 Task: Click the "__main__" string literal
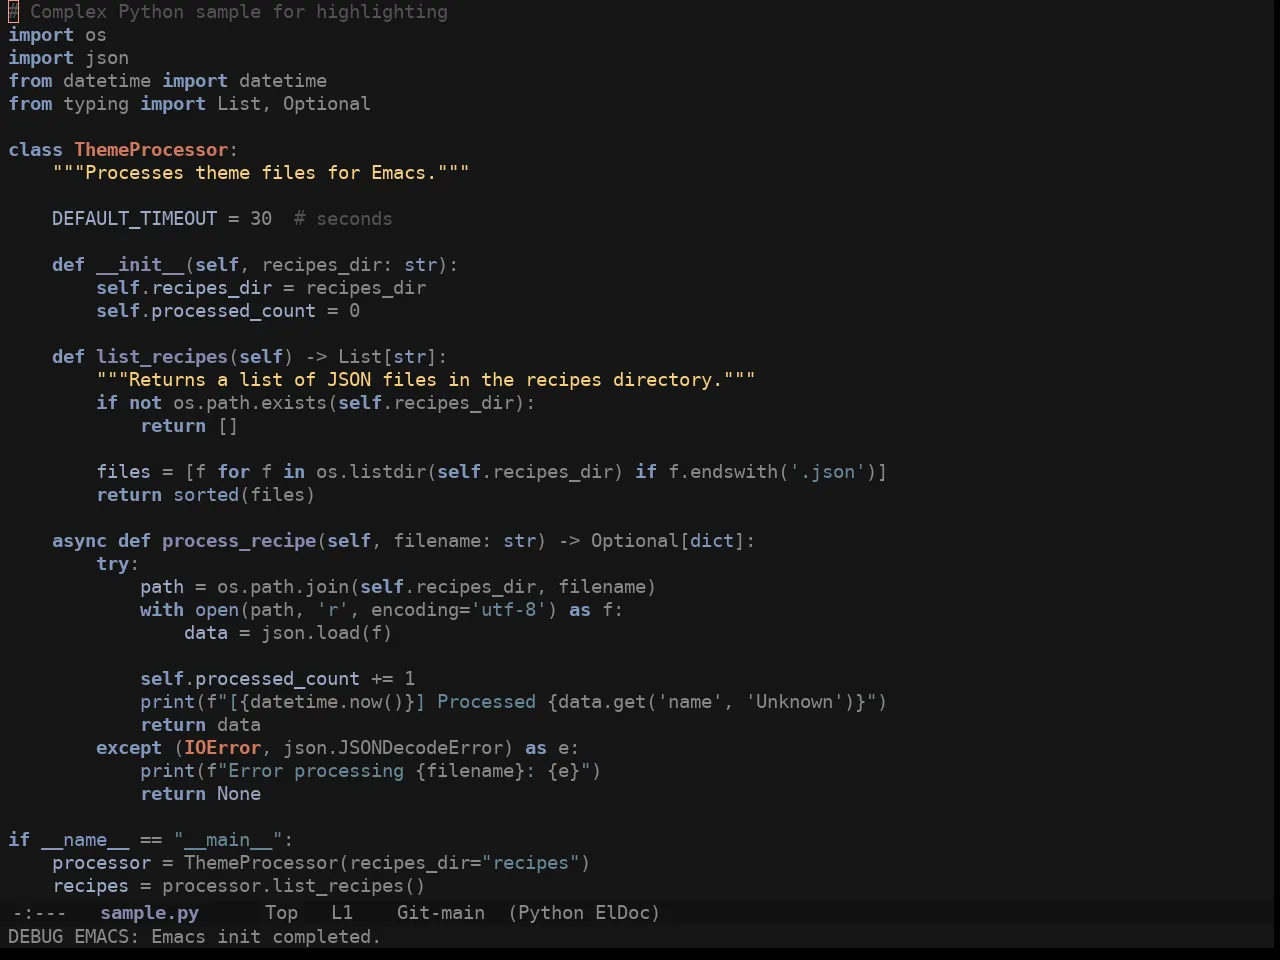[228, 840]
